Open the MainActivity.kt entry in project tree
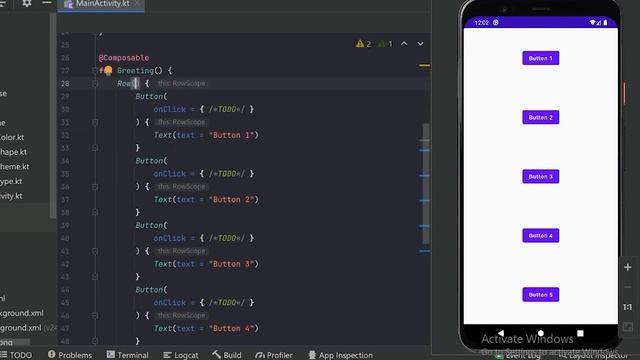The image size is (640, 360). point(11,196)
